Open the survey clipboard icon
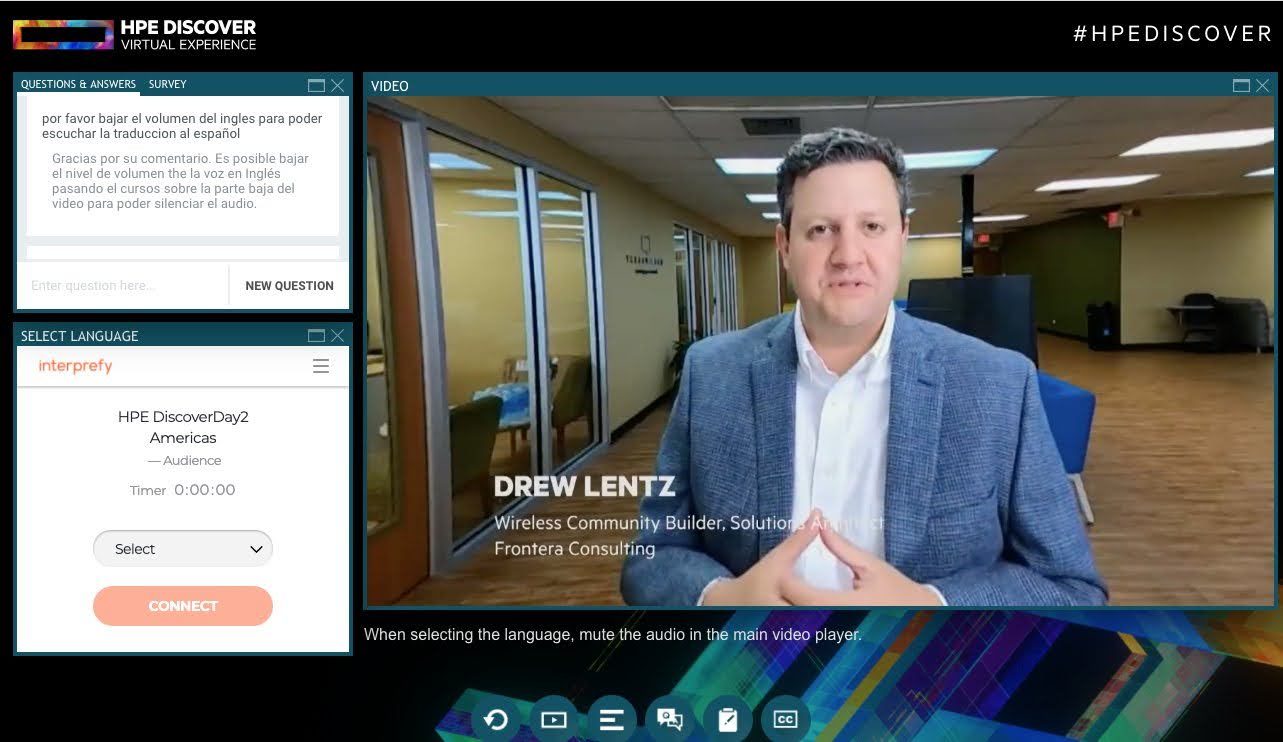The height and width of the screenshot is (742, 1283). point(728,719)
